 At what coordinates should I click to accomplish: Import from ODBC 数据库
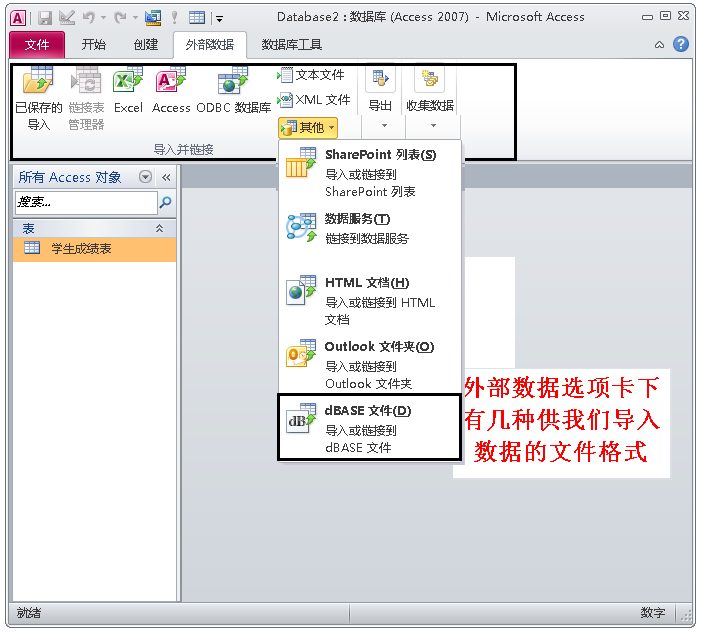tap(233, 91)
